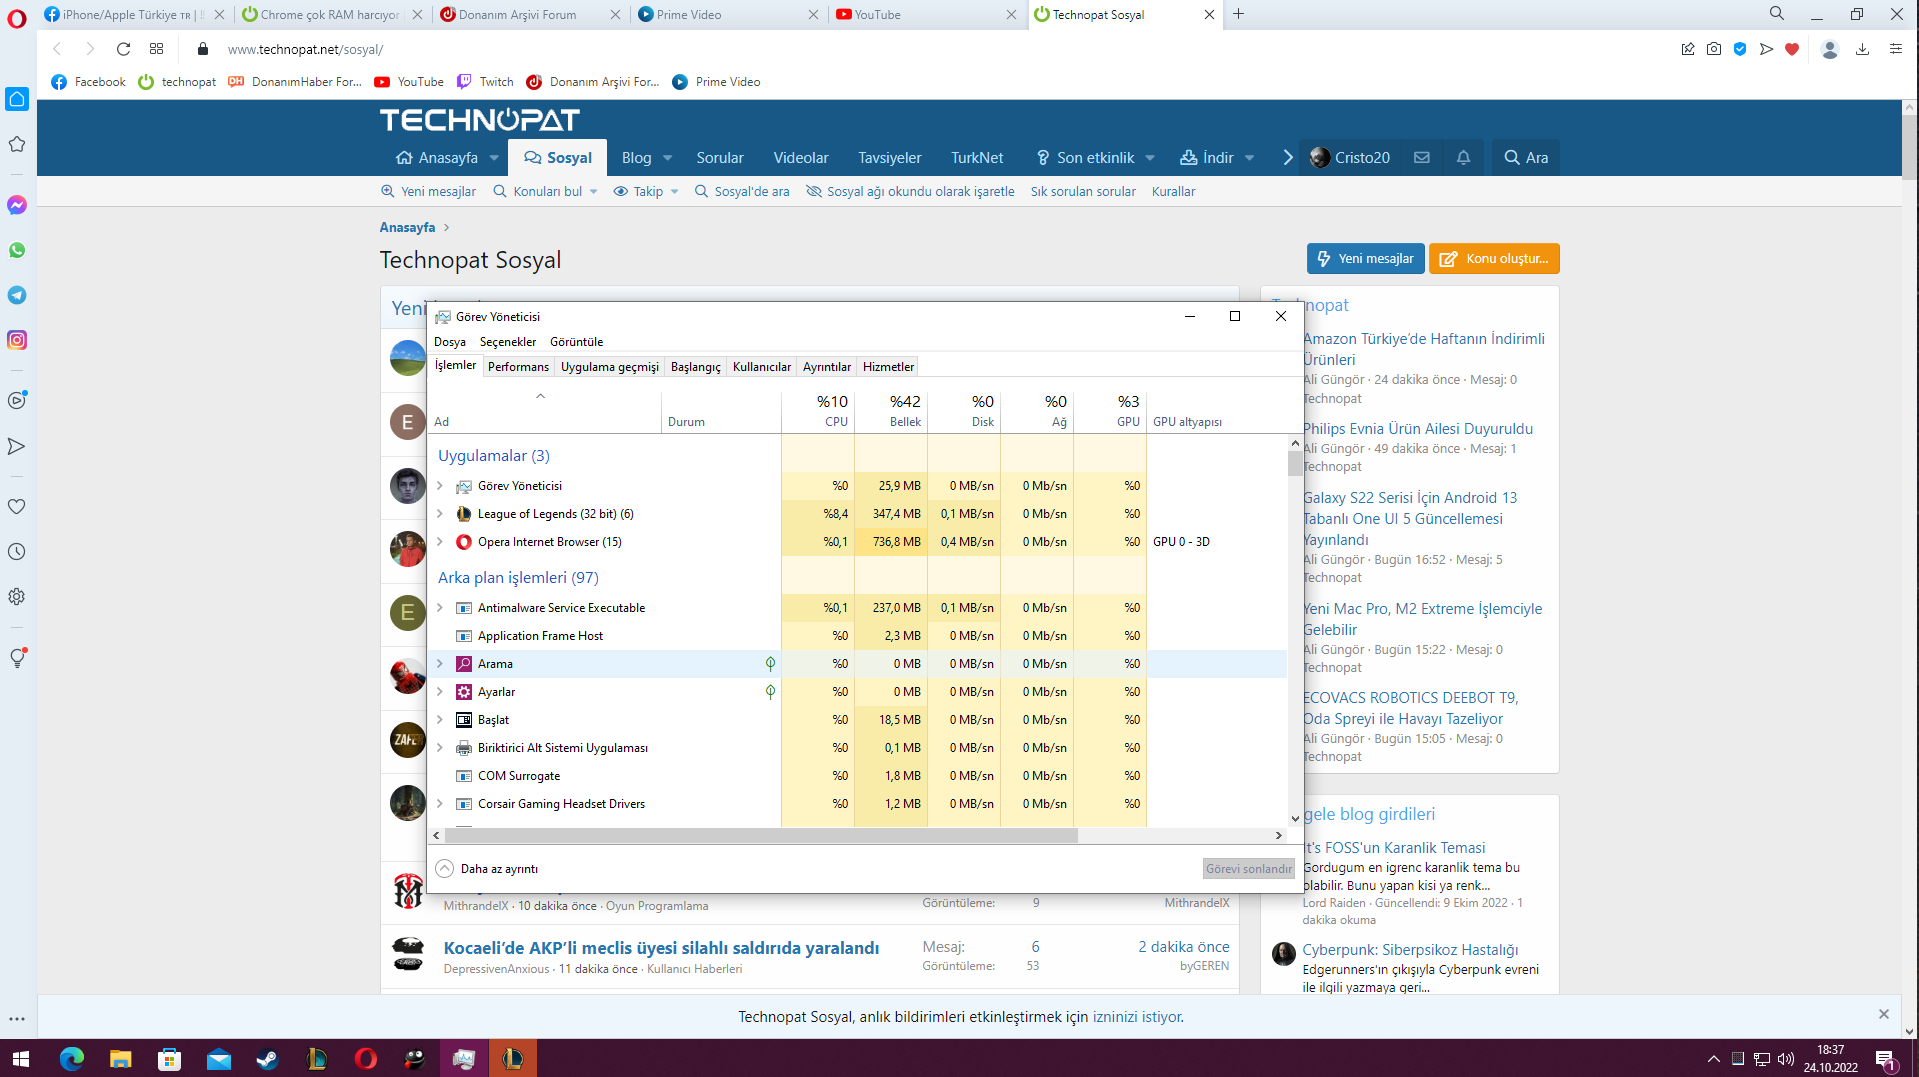Open the Opera sidebar settings gear

point(17,597)
